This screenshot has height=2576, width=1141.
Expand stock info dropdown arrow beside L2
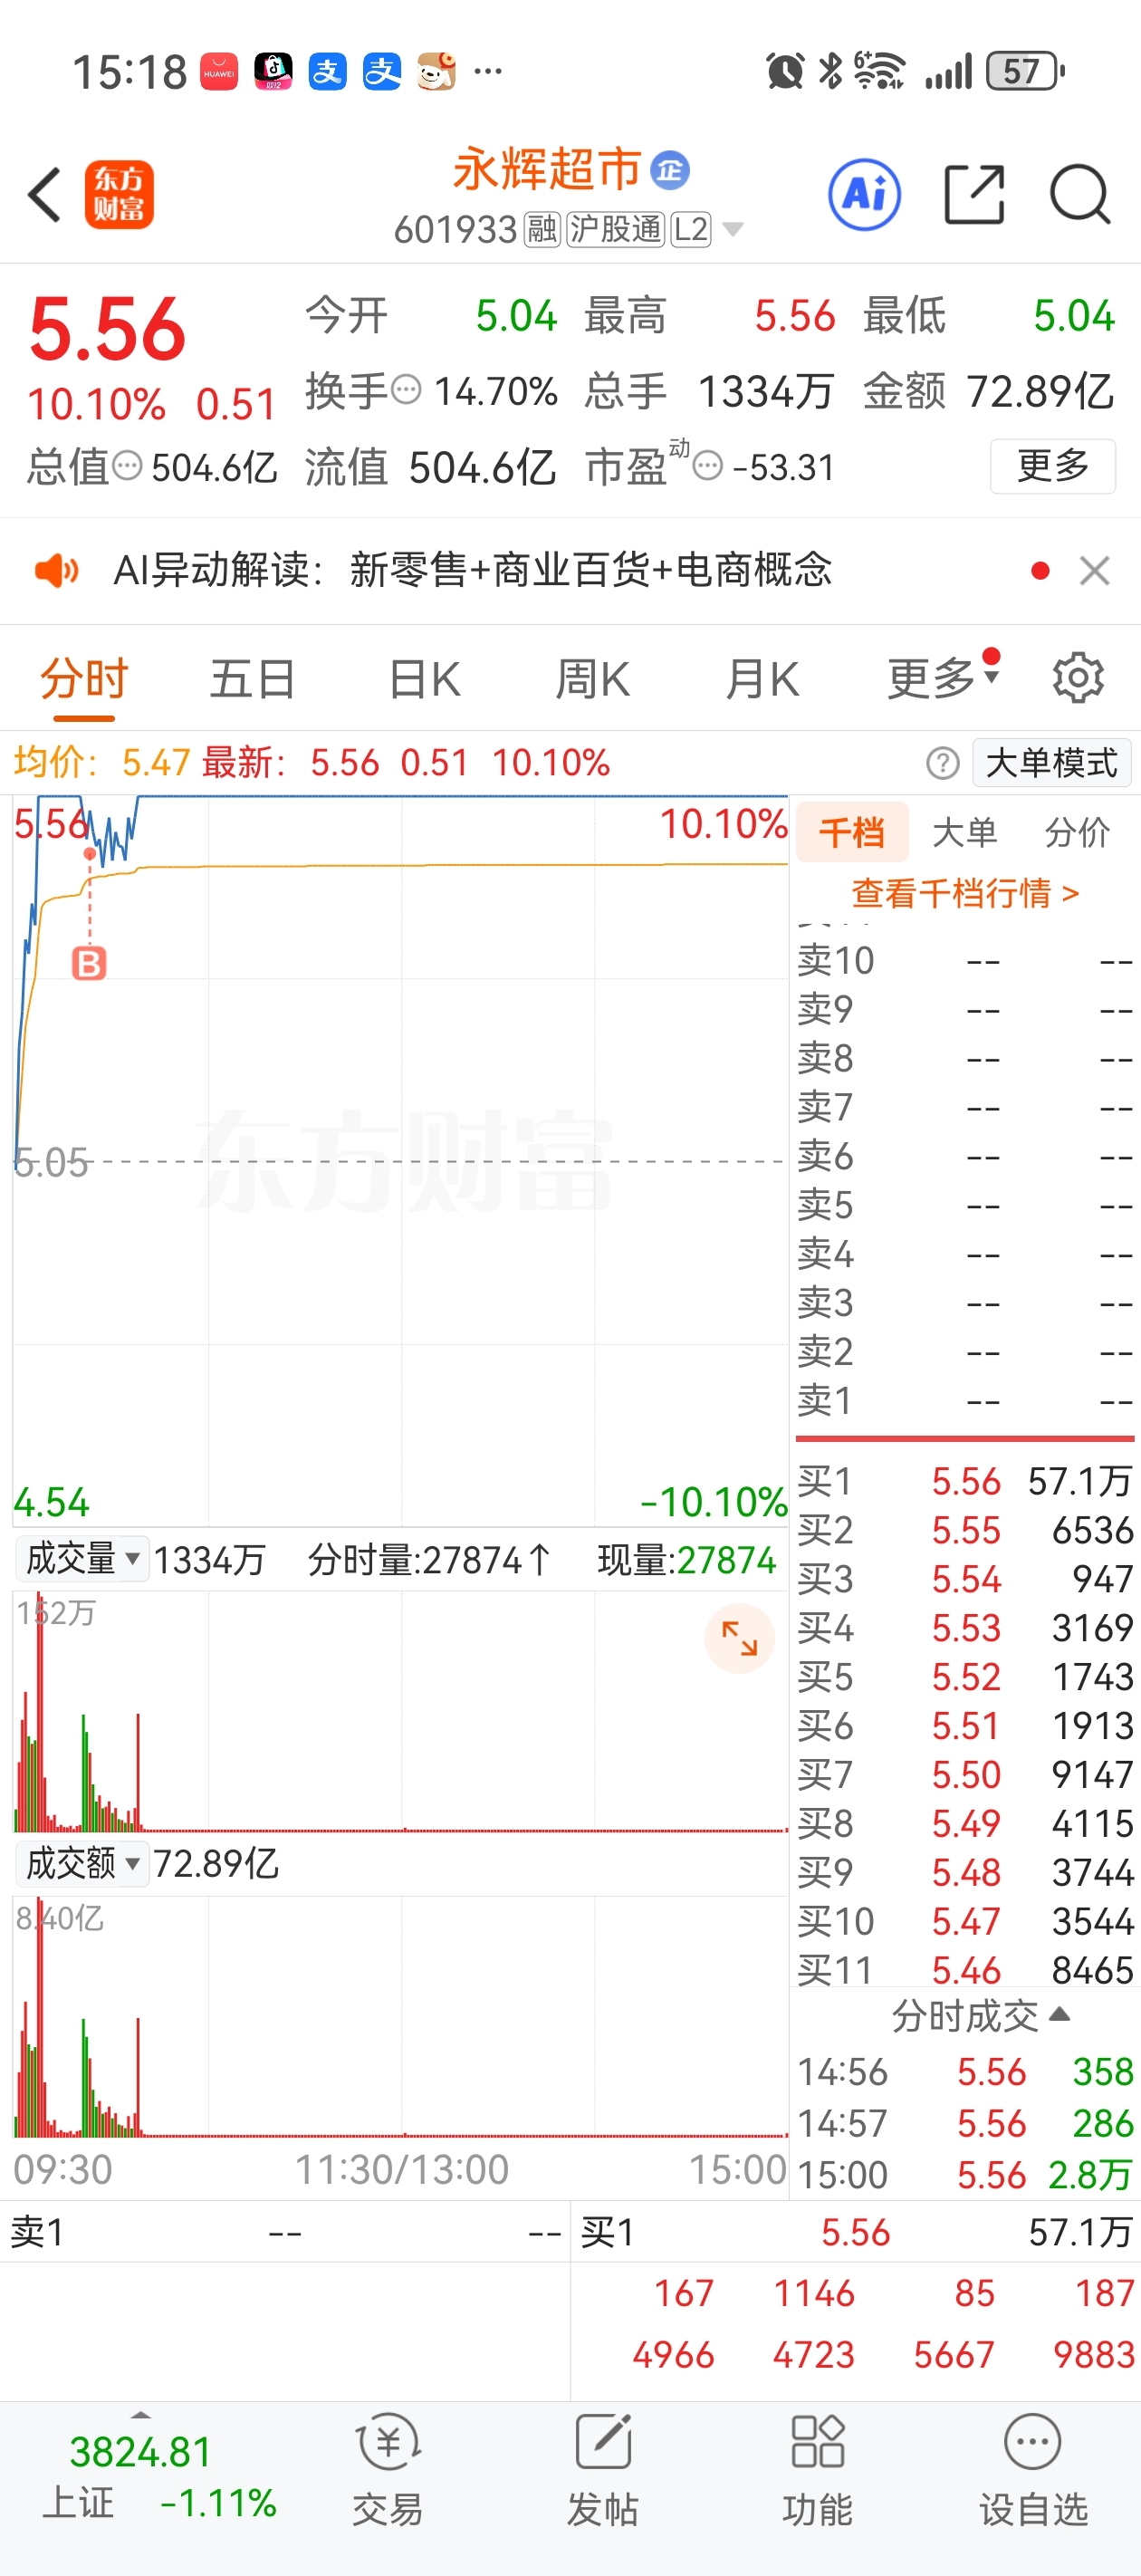tap(733, 230)
